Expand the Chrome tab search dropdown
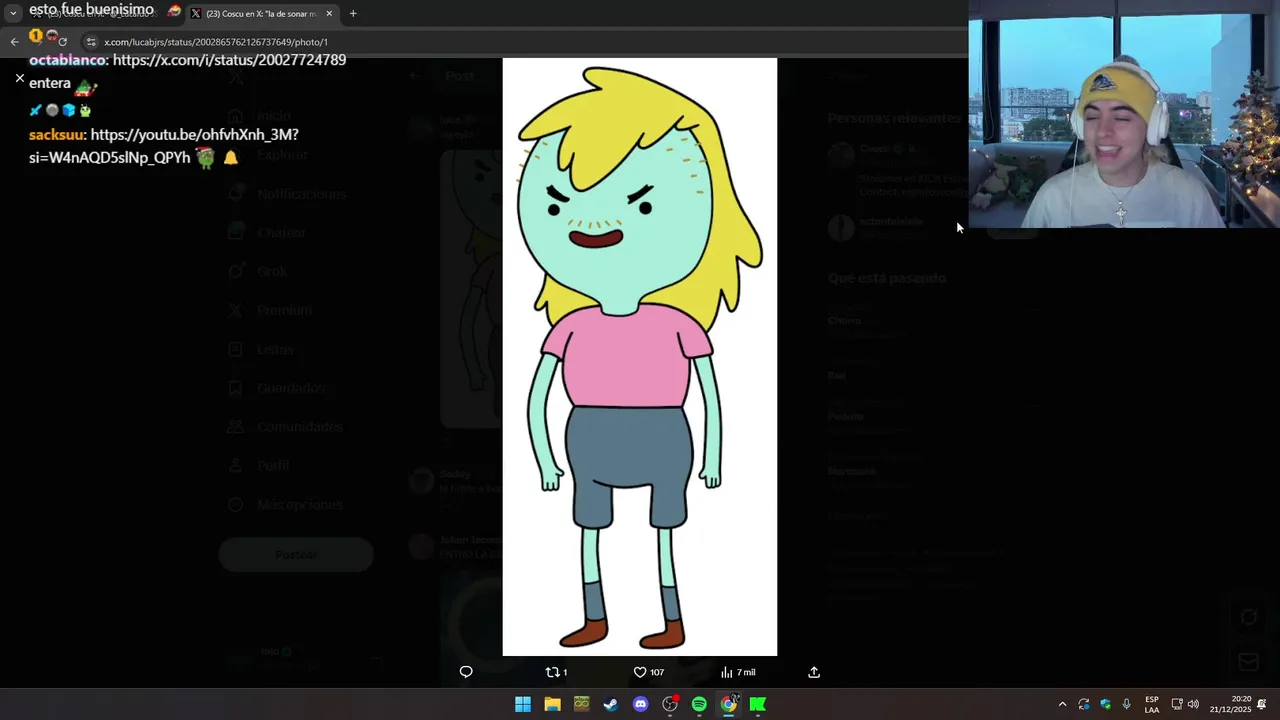 13,14
